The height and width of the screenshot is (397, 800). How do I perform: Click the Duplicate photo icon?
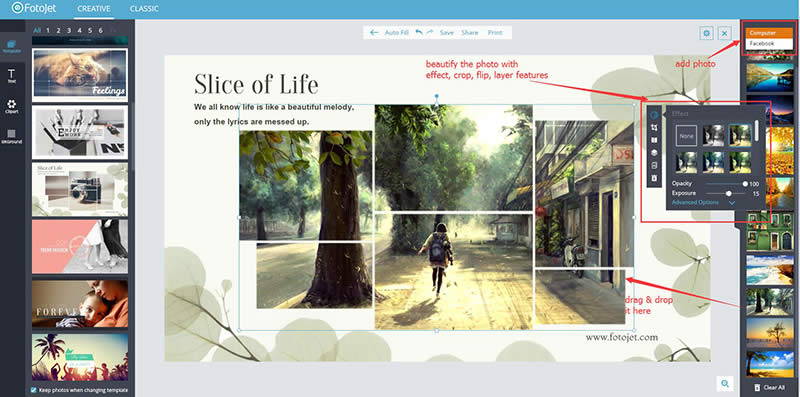654,165
